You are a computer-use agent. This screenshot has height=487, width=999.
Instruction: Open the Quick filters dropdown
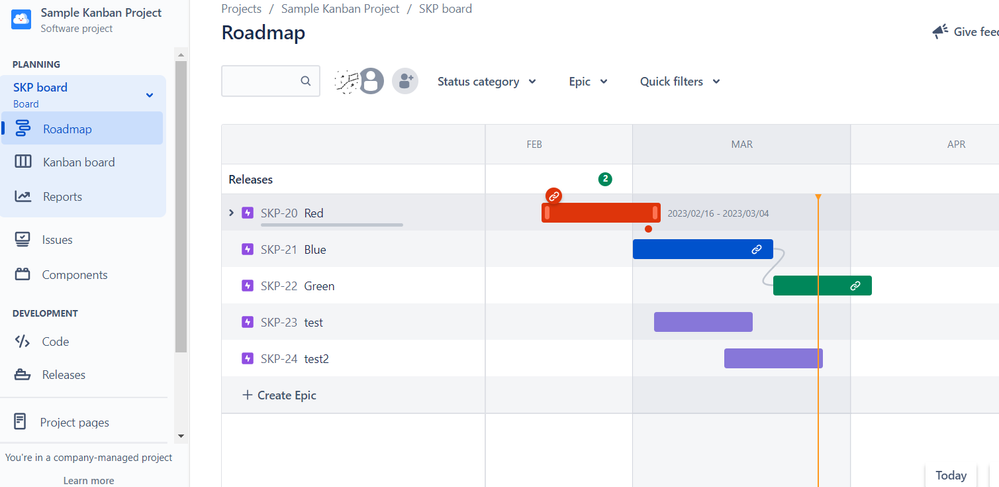click(680, 82)
